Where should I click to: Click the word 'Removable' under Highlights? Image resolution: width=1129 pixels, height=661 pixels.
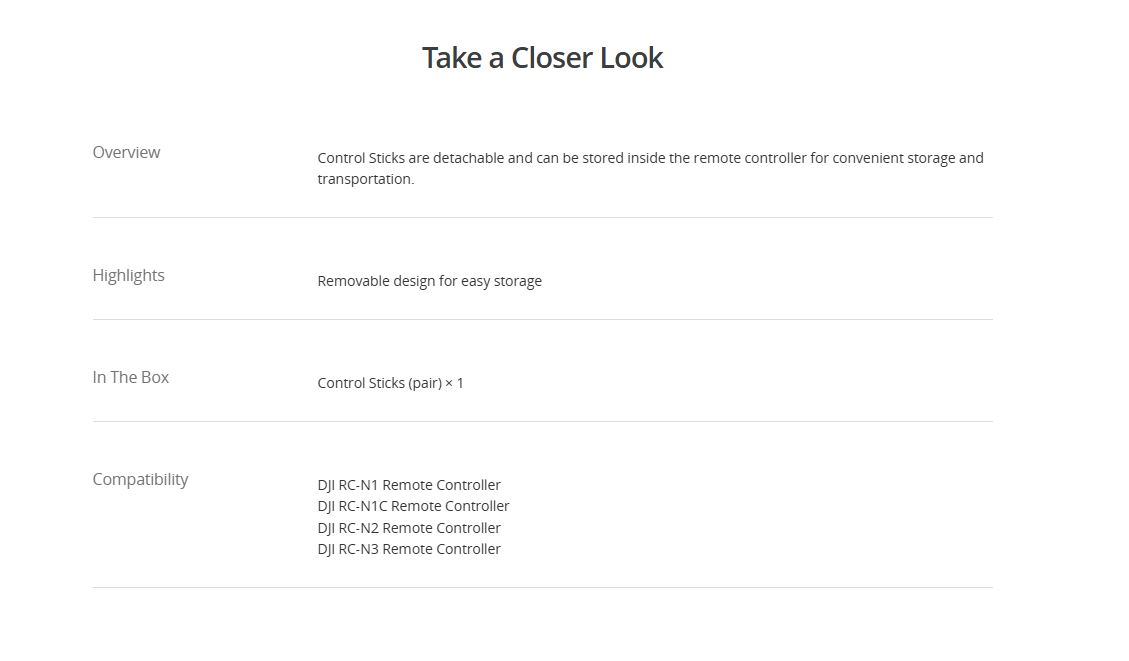tap(353, 281)
